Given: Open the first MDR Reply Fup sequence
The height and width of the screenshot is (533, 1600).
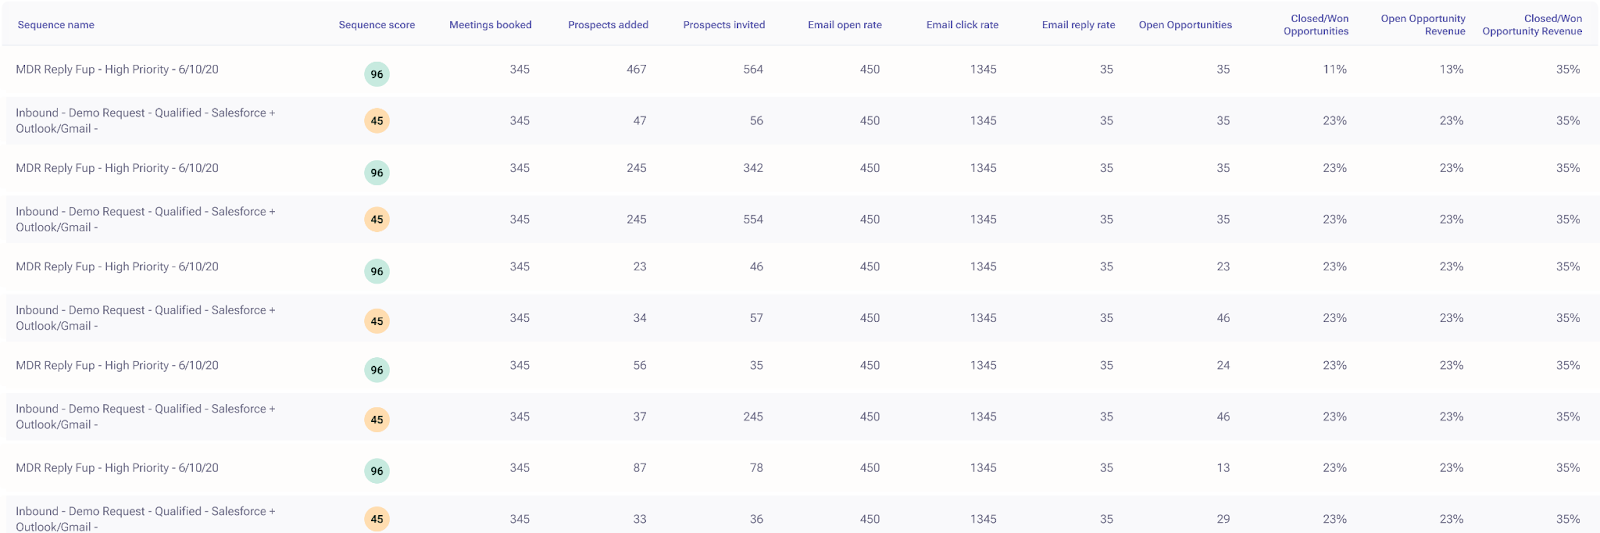Looking at the screenshot, I should (x=117, y=70).
